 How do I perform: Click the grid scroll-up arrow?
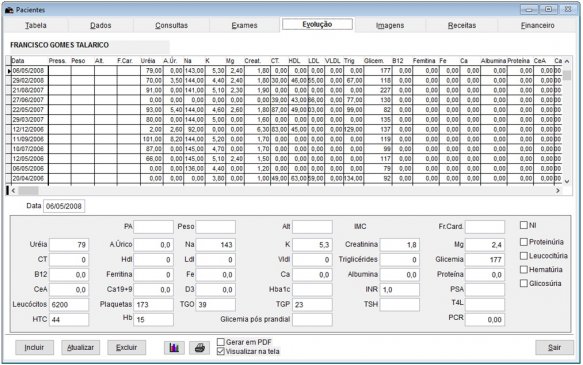click(567, 61)
